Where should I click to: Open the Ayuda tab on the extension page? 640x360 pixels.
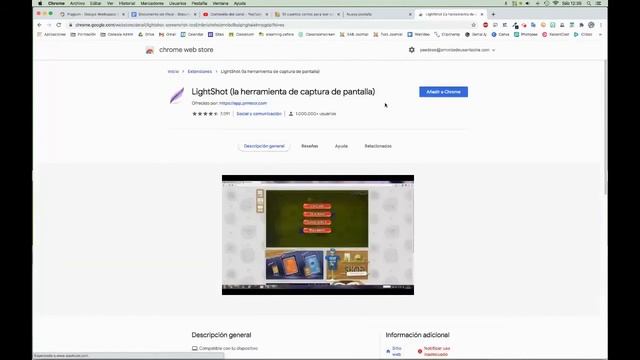[x=341, y=146]
